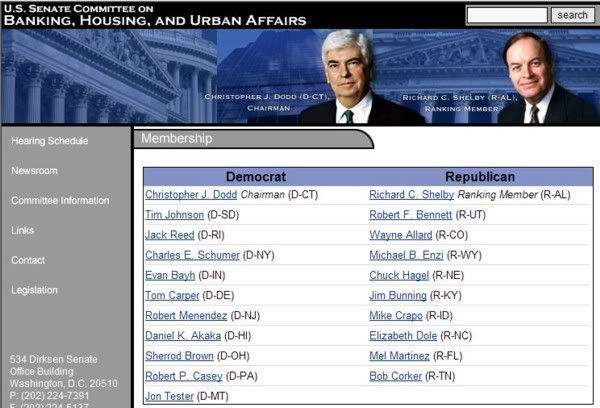Open Michael B. Enzi link
Viewport: 600px width, 408px height.
pyautogui.click(x=406, y=255)
